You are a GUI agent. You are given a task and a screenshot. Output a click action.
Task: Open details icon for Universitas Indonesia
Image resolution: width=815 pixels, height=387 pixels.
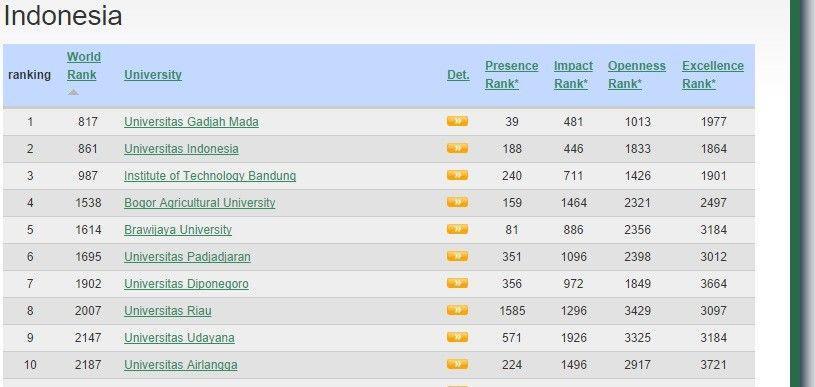tap(457, 148)
